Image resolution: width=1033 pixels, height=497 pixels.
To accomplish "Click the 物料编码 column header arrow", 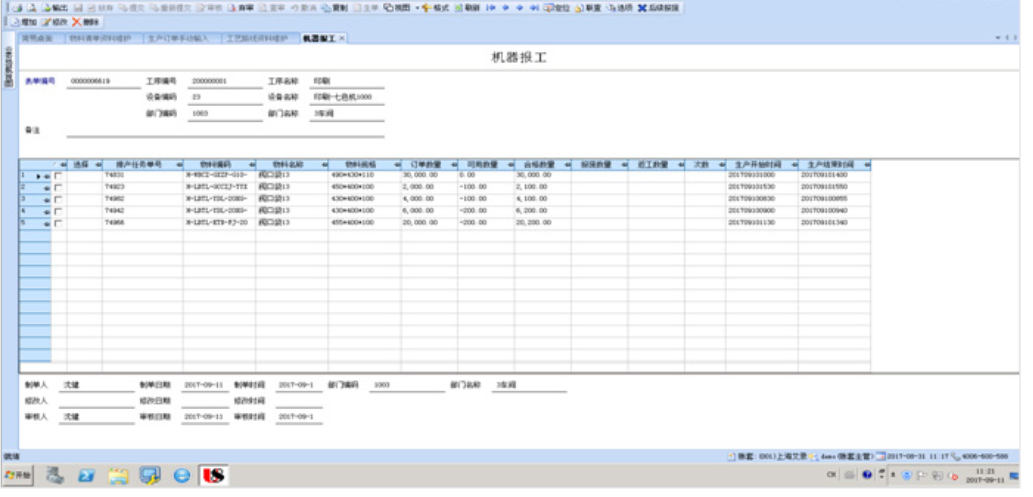I will point(252,165).
